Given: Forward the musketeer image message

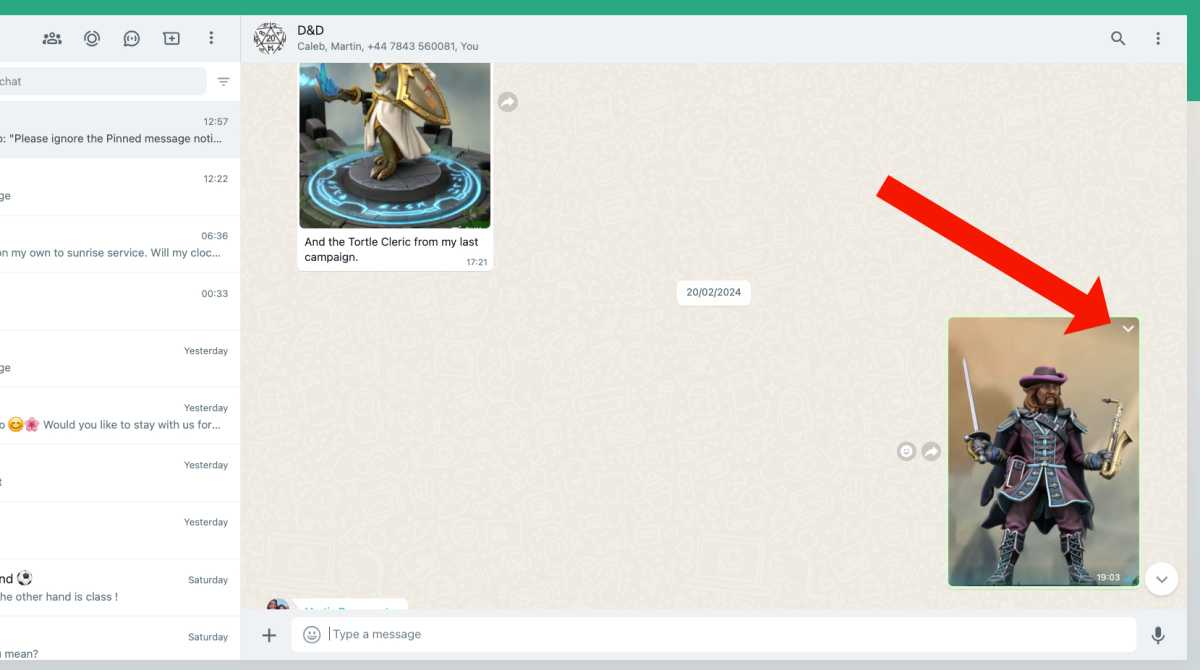Looking at the screenshot, I should (x=931, y=452).
